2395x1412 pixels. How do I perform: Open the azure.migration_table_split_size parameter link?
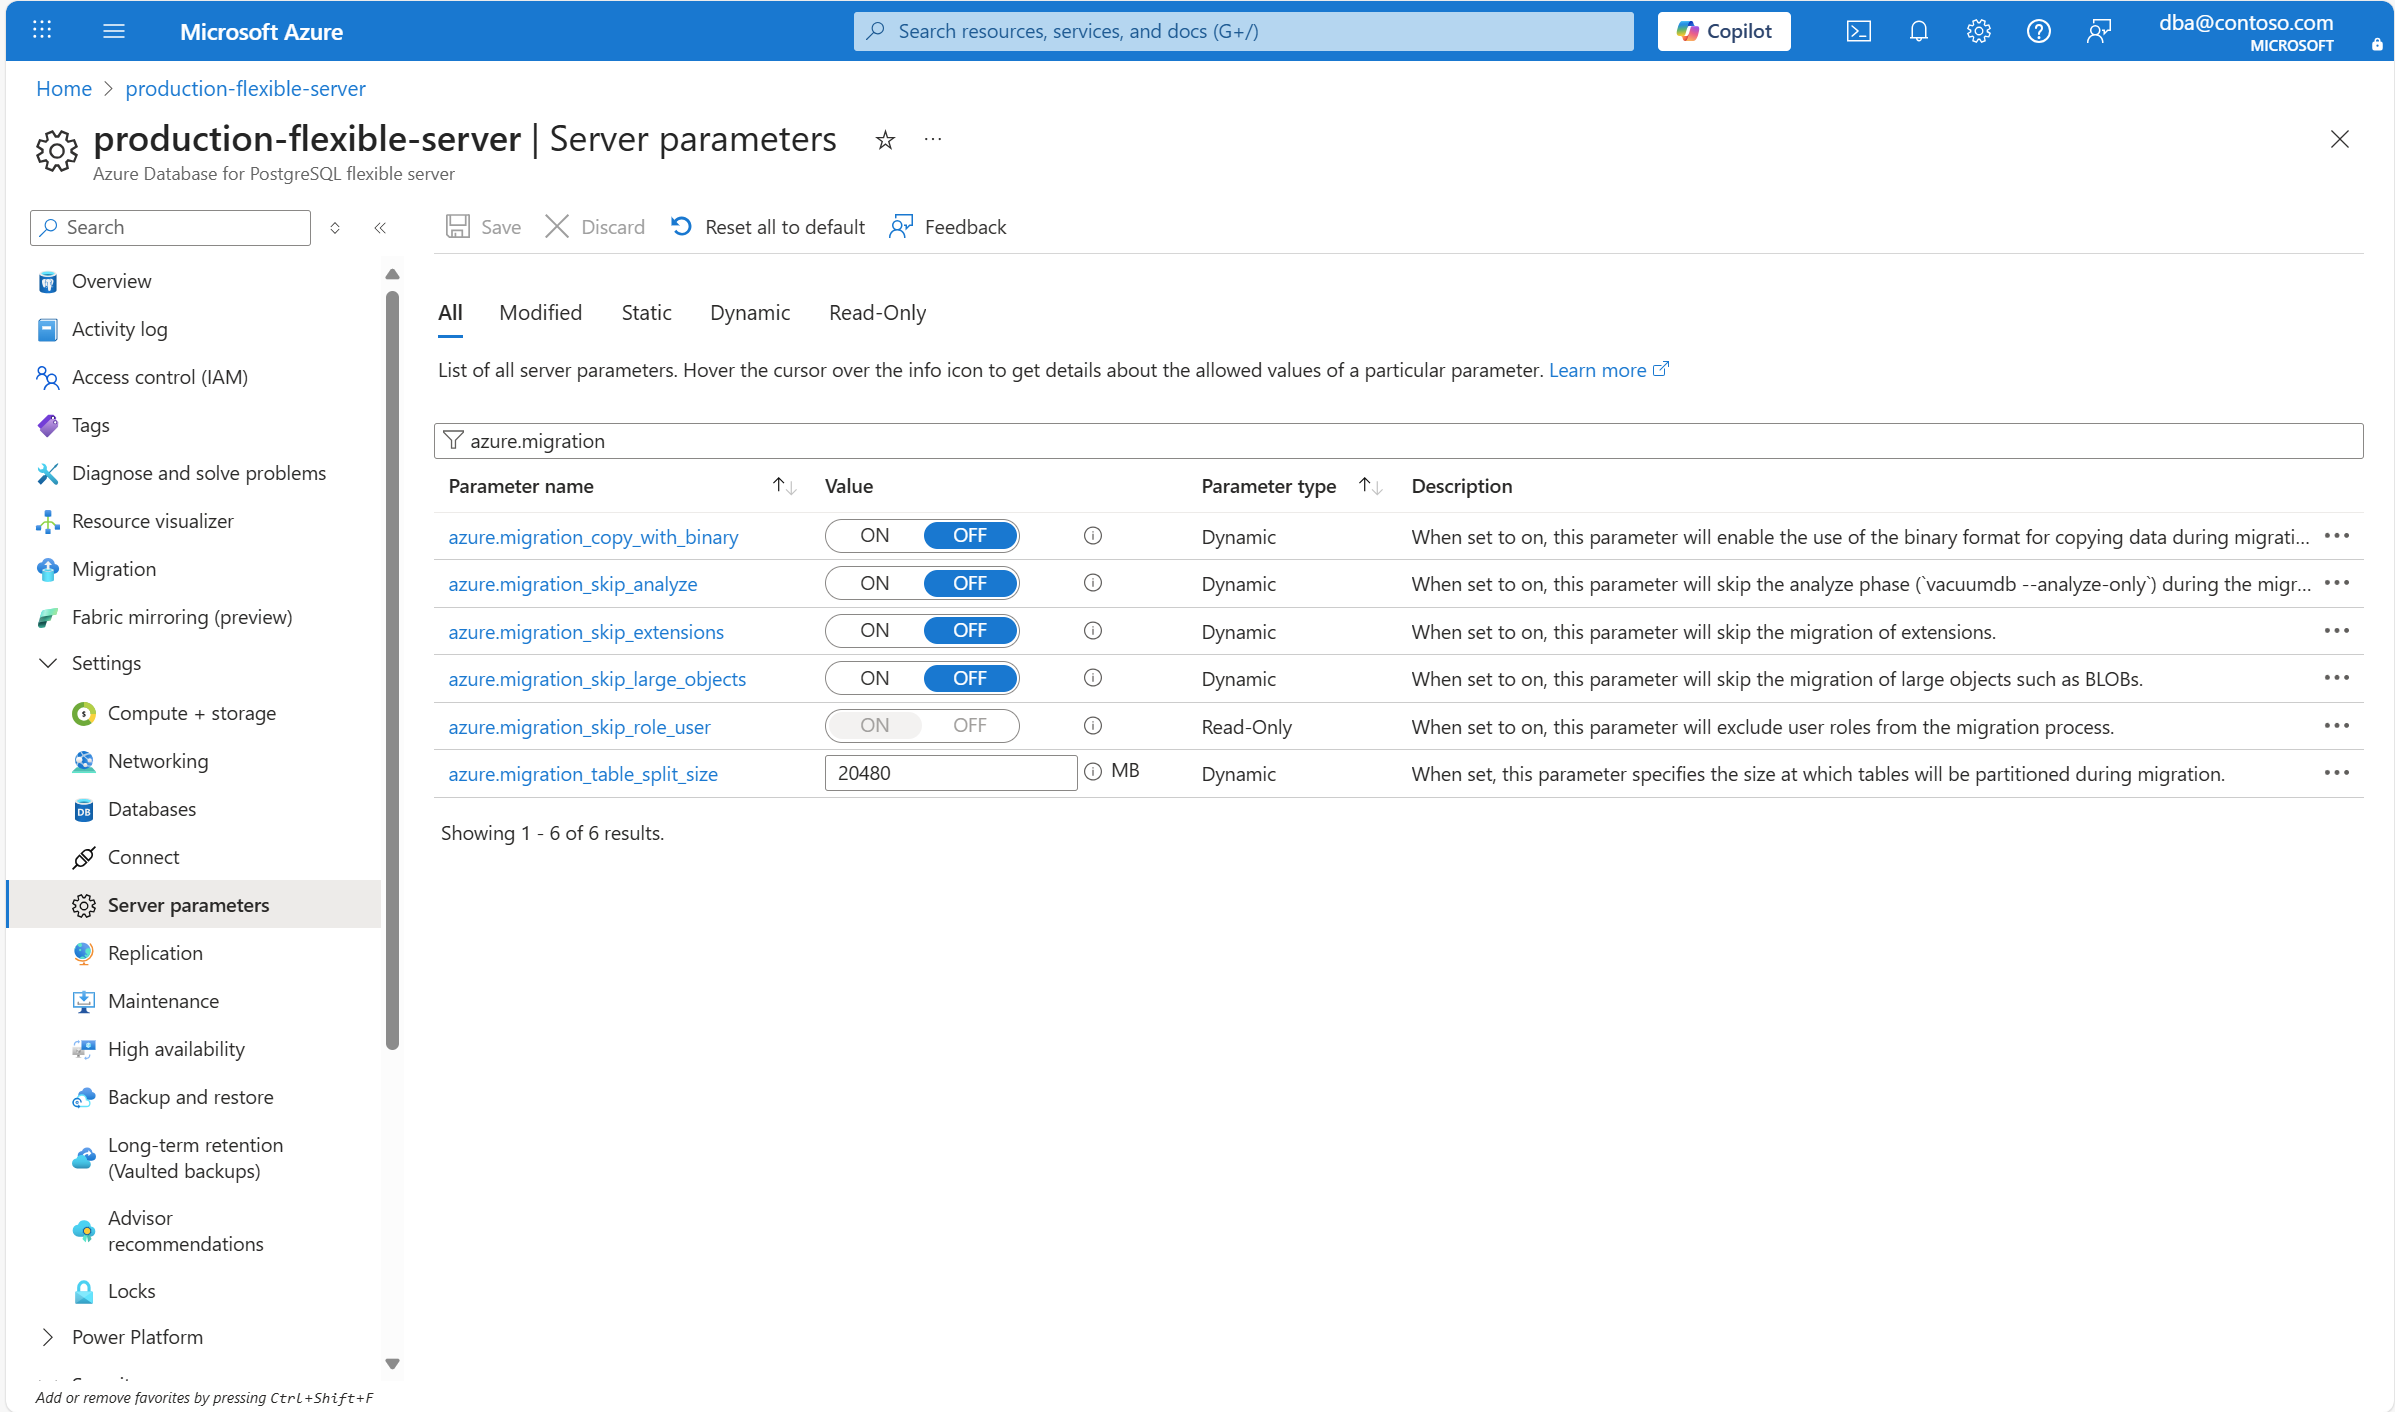click(583, 774)
